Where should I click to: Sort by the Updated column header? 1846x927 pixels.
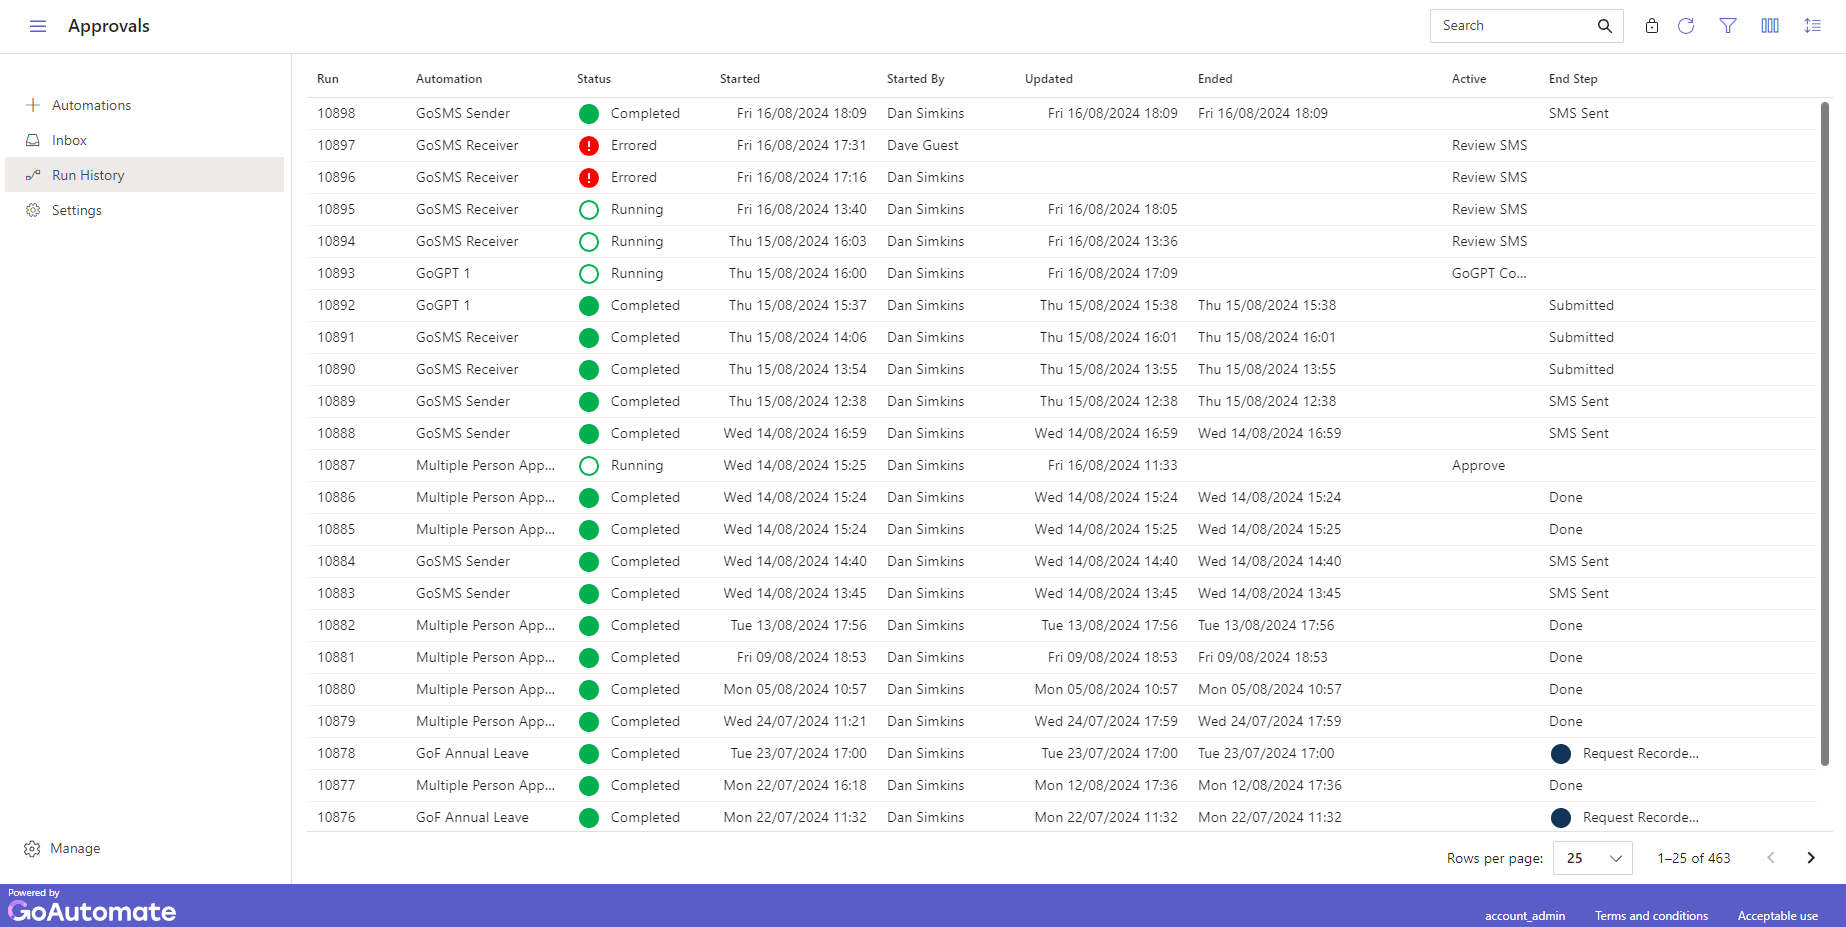click(1049, 79)
